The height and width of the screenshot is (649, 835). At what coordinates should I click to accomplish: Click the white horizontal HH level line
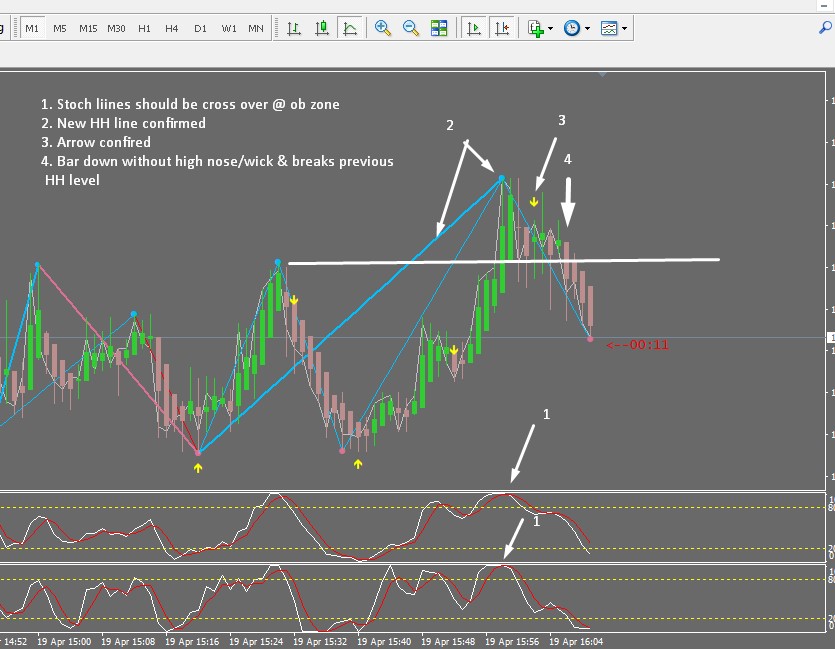pyautogui.click(x=504, y=261)
